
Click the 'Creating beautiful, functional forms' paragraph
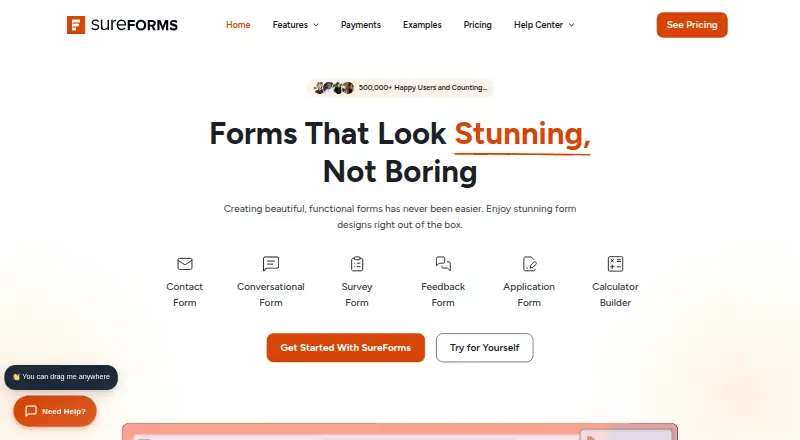tap(400, 216)
